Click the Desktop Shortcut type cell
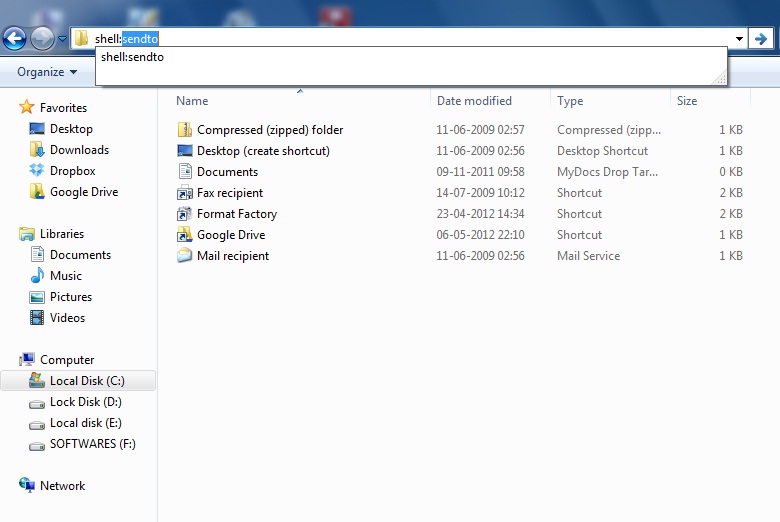 pyautogui.click(x=602, y=151)
